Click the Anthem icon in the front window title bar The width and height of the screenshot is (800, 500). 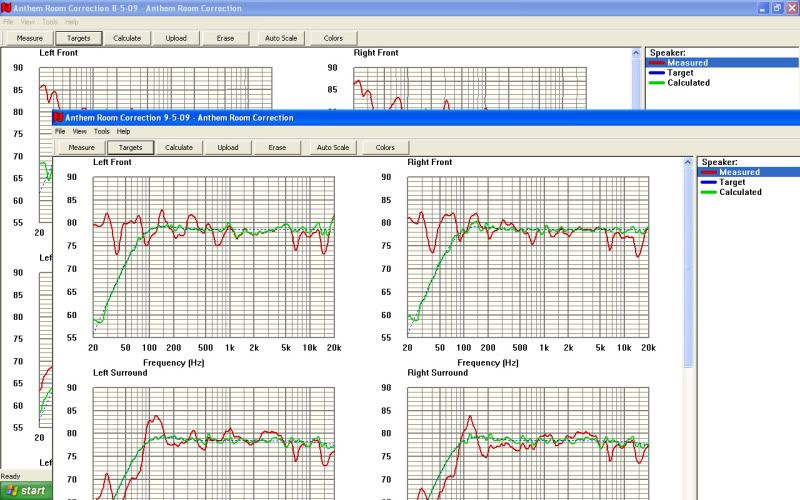[59, 117]
